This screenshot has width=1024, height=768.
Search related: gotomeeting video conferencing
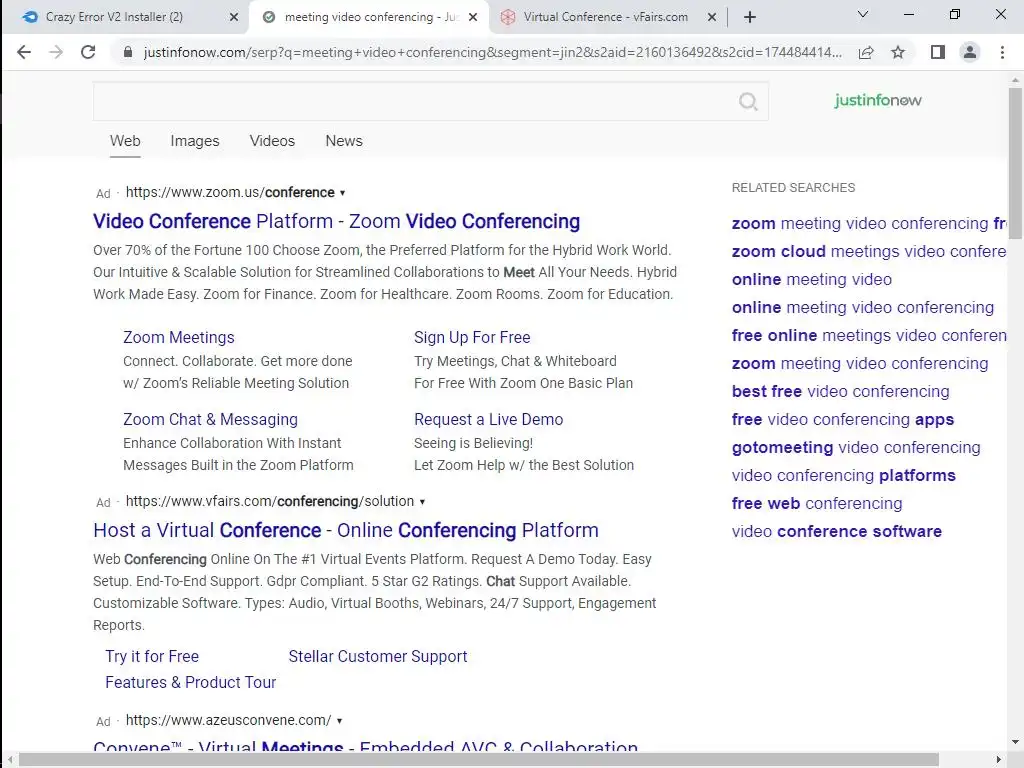[856, 447]
